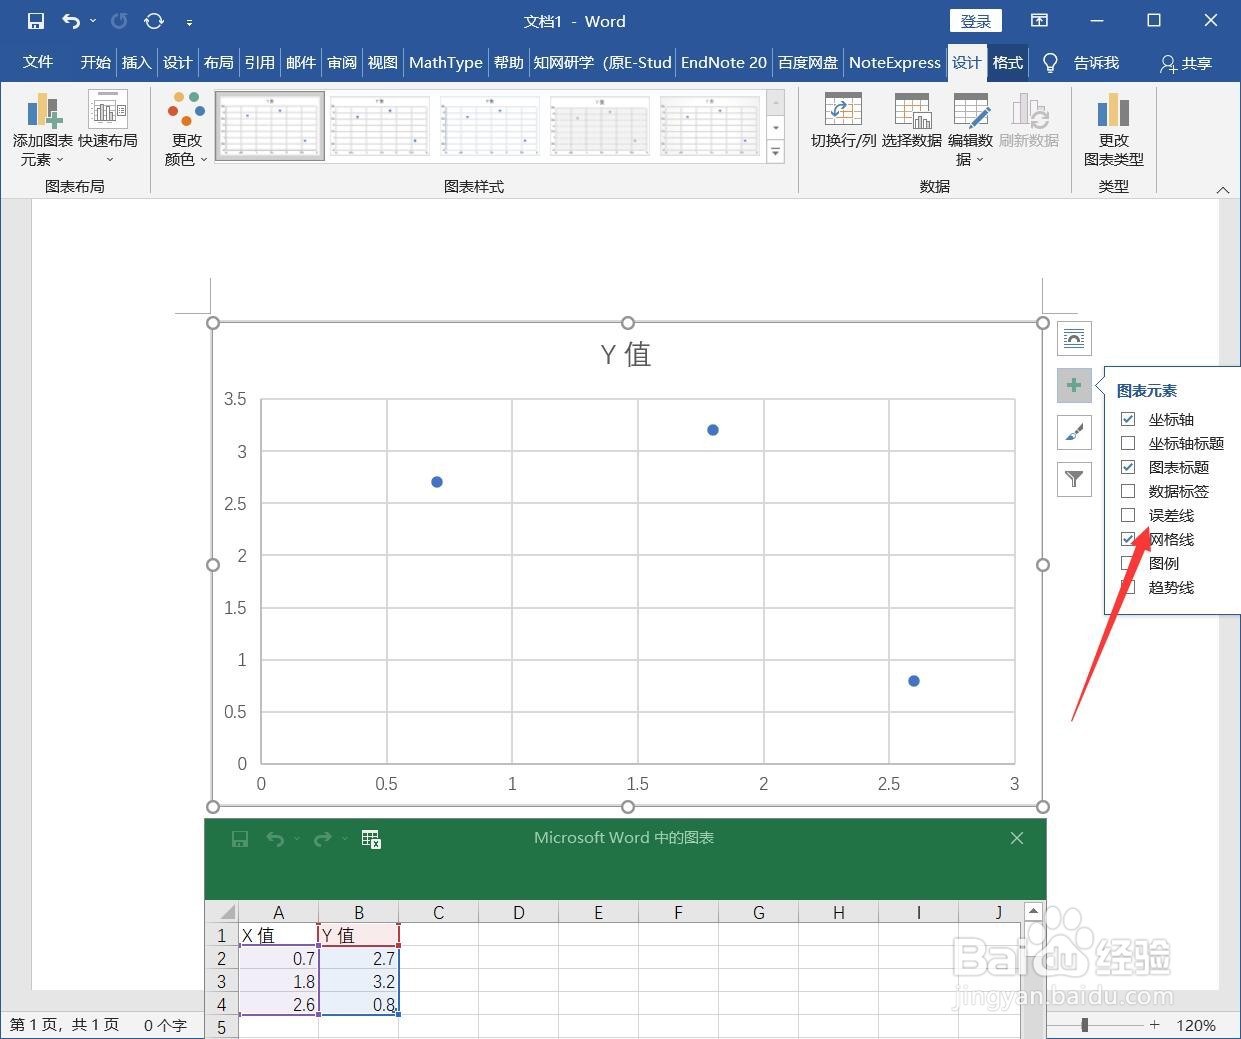
Task: Click undo in chart data window
Action: (x=275, y=839)
